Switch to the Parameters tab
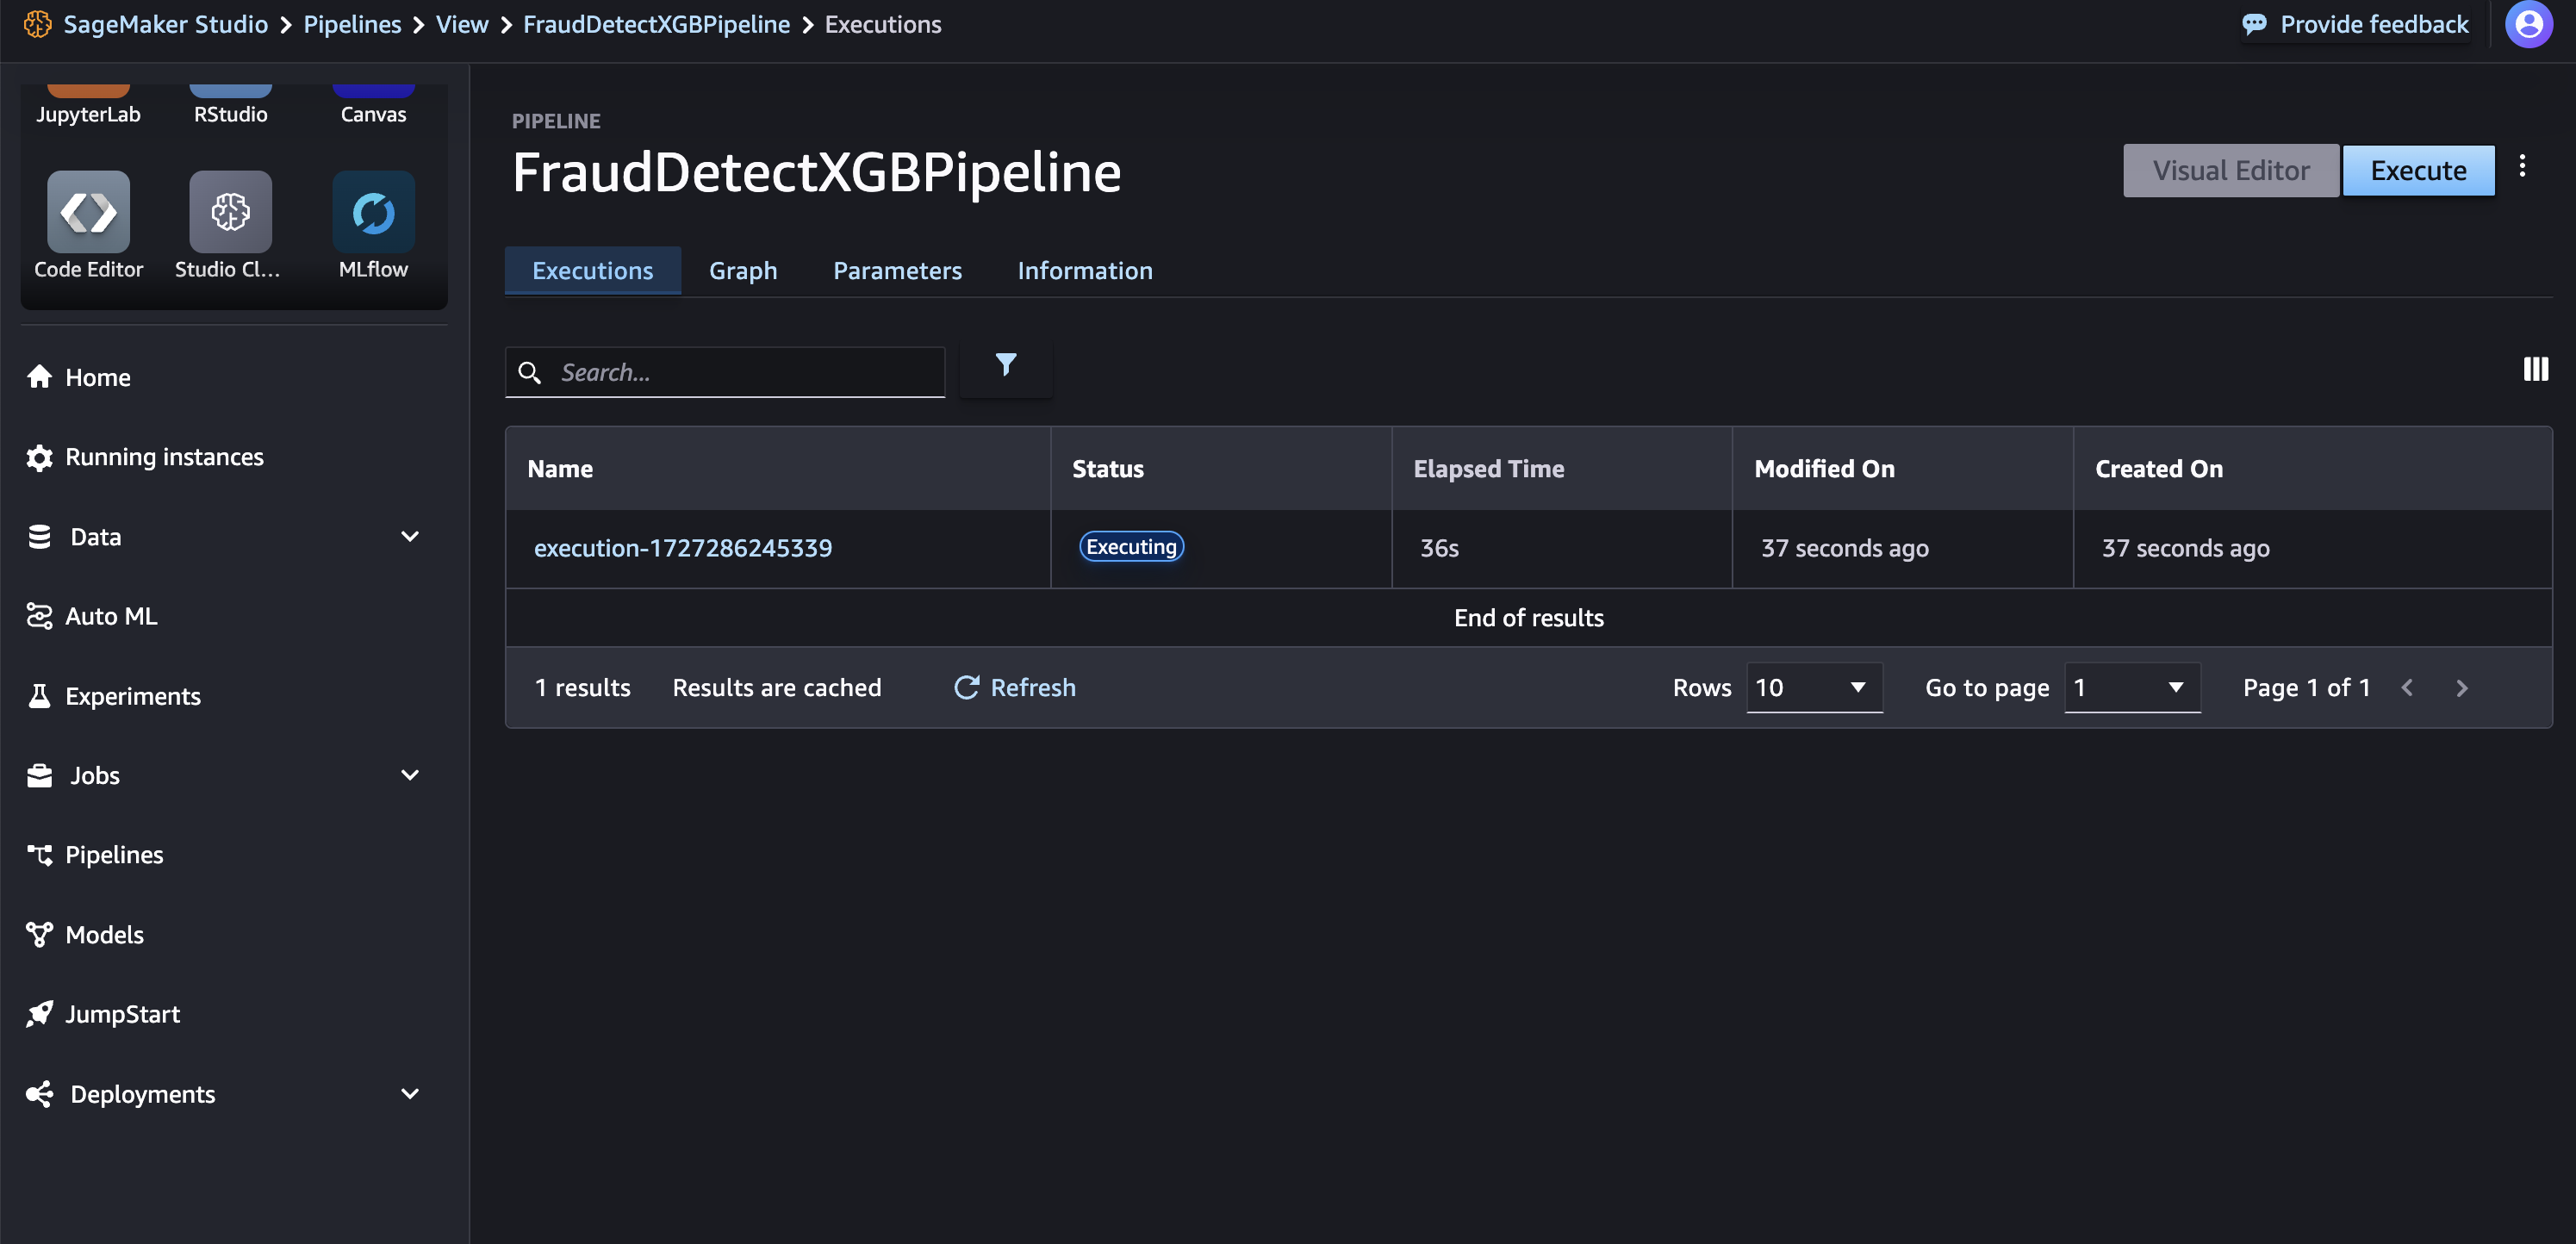 [897, 271]
